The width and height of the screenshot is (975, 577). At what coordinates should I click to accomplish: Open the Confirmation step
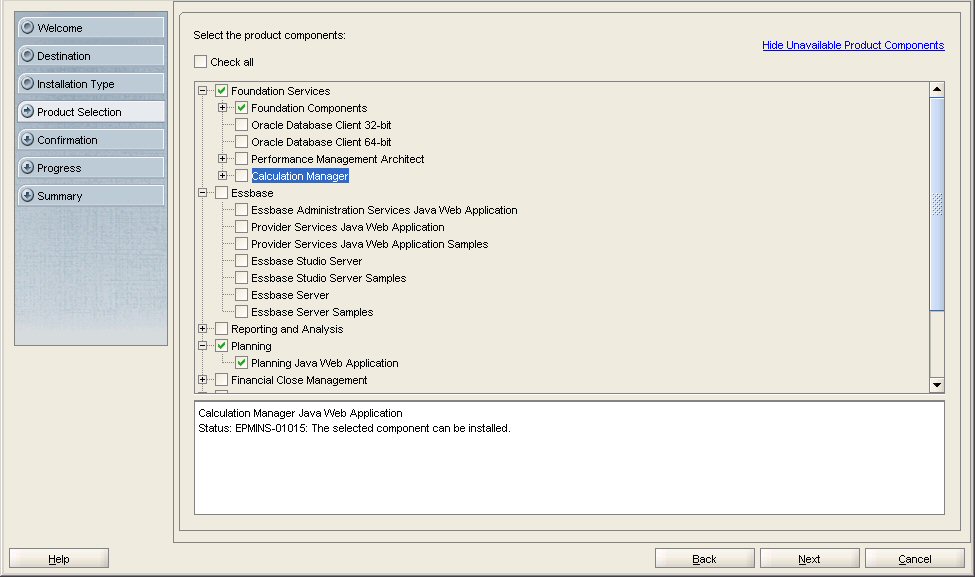coord(91,139)
